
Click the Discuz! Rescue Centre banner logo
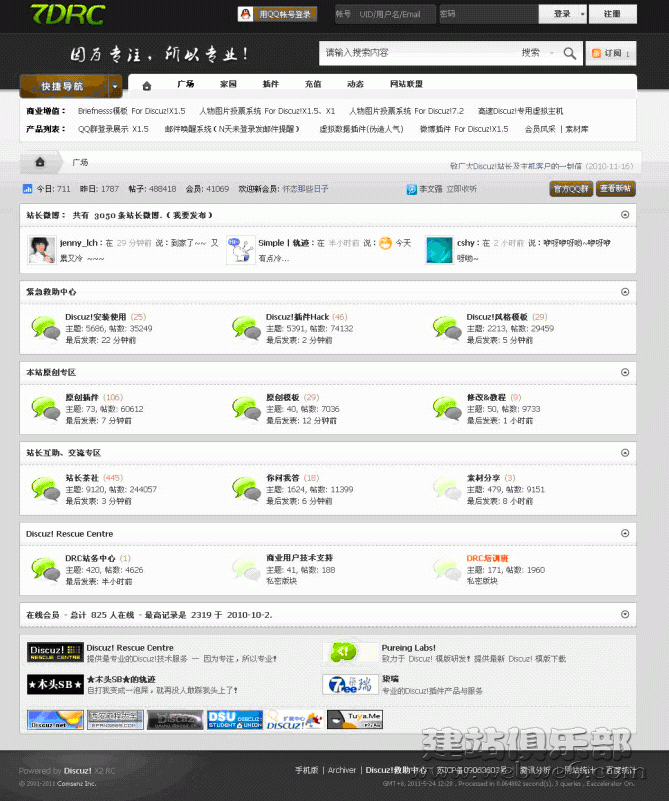tap(55, 652)
